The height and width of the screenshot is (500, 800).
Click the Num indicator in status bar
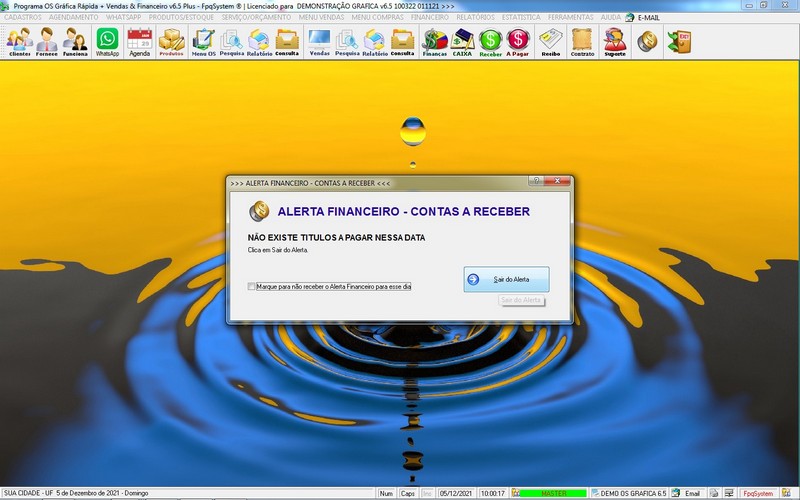[x=386, y=493]
